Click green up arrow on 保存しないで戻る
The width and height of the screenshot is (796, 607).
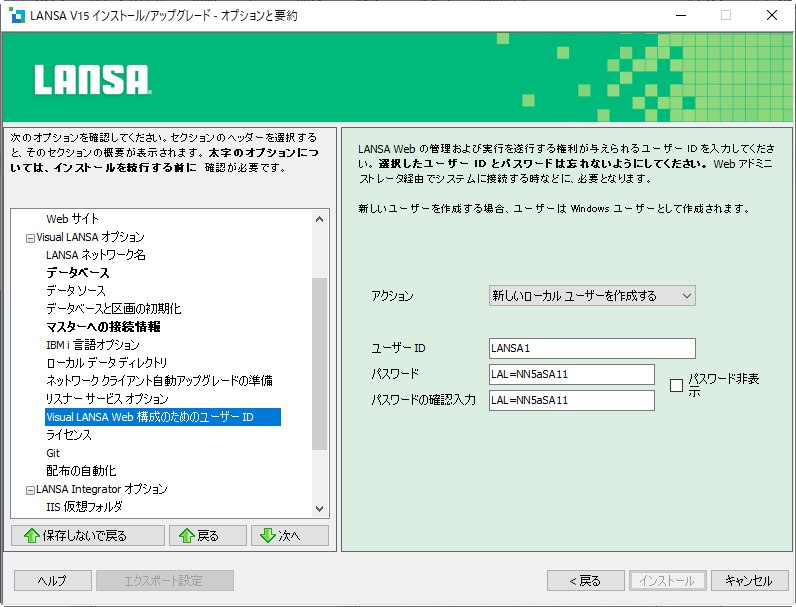[32, 535]
